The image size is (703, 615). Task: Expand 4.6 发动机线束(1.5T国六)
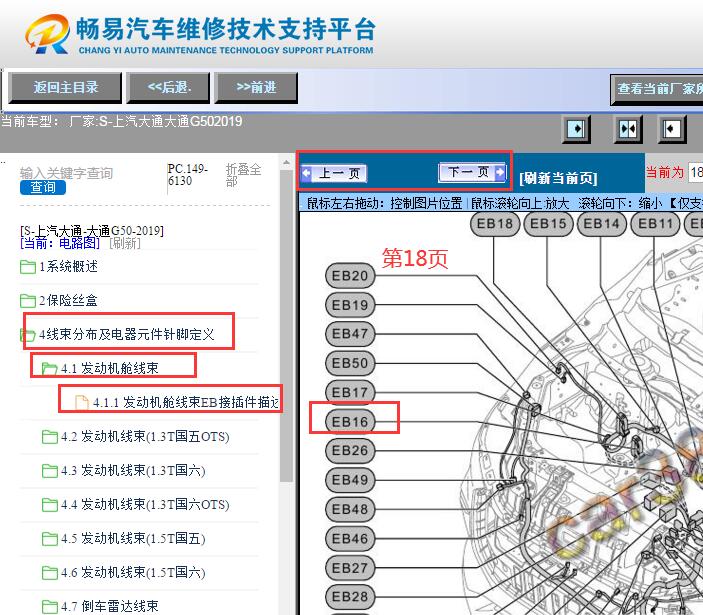(133, 572)
